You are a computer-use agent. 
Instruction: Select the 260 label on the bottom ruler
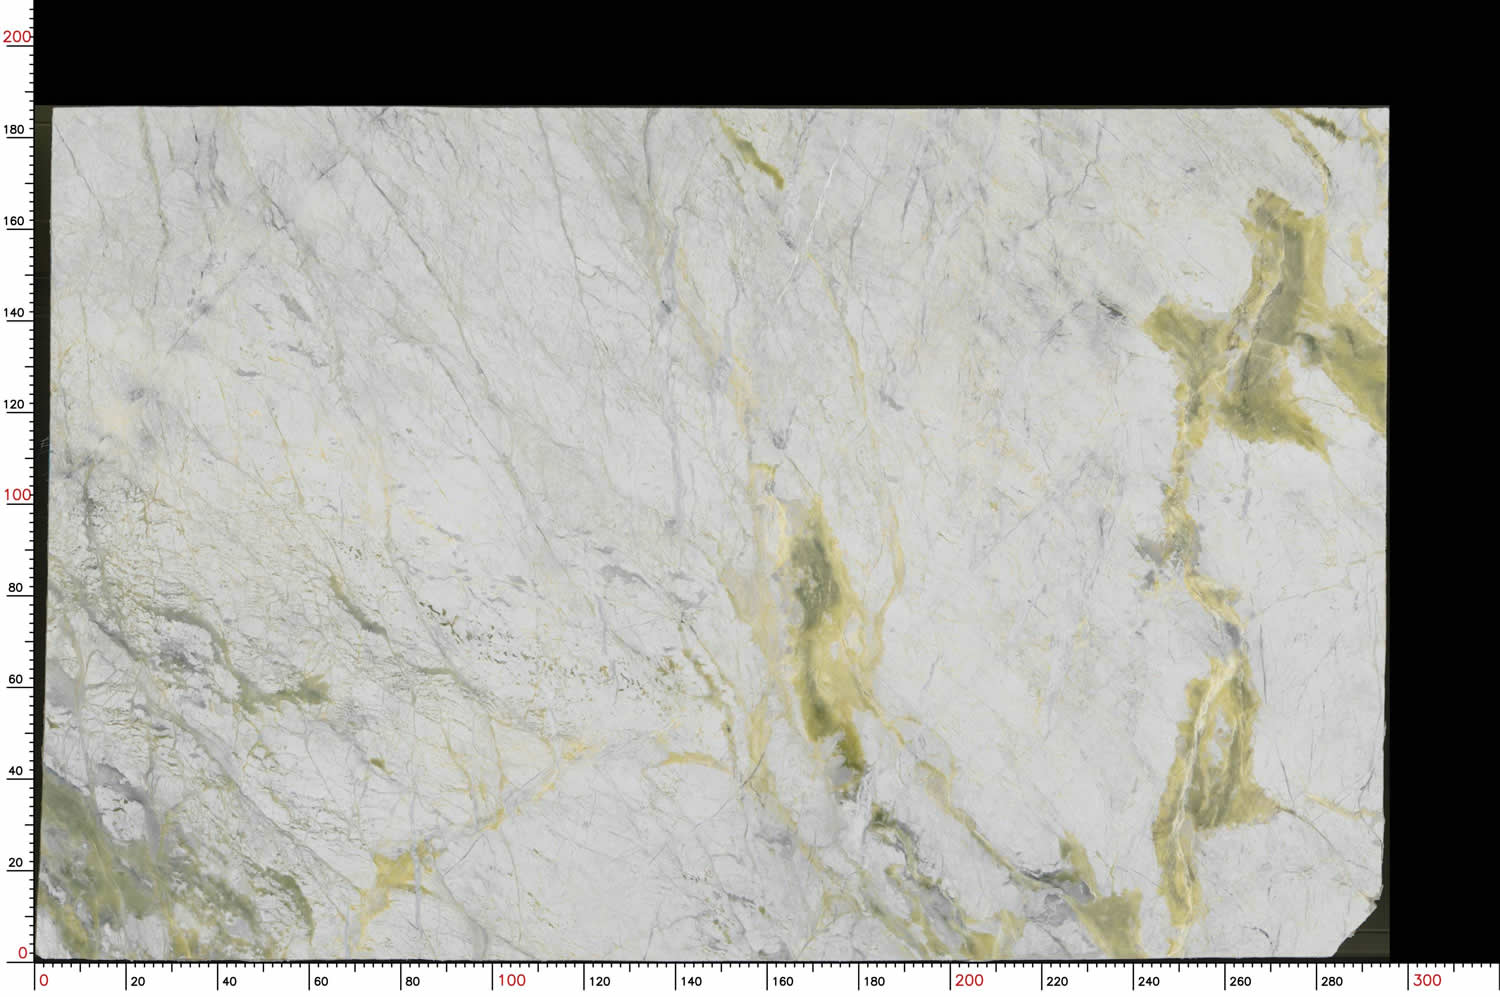coord(1240,981)
